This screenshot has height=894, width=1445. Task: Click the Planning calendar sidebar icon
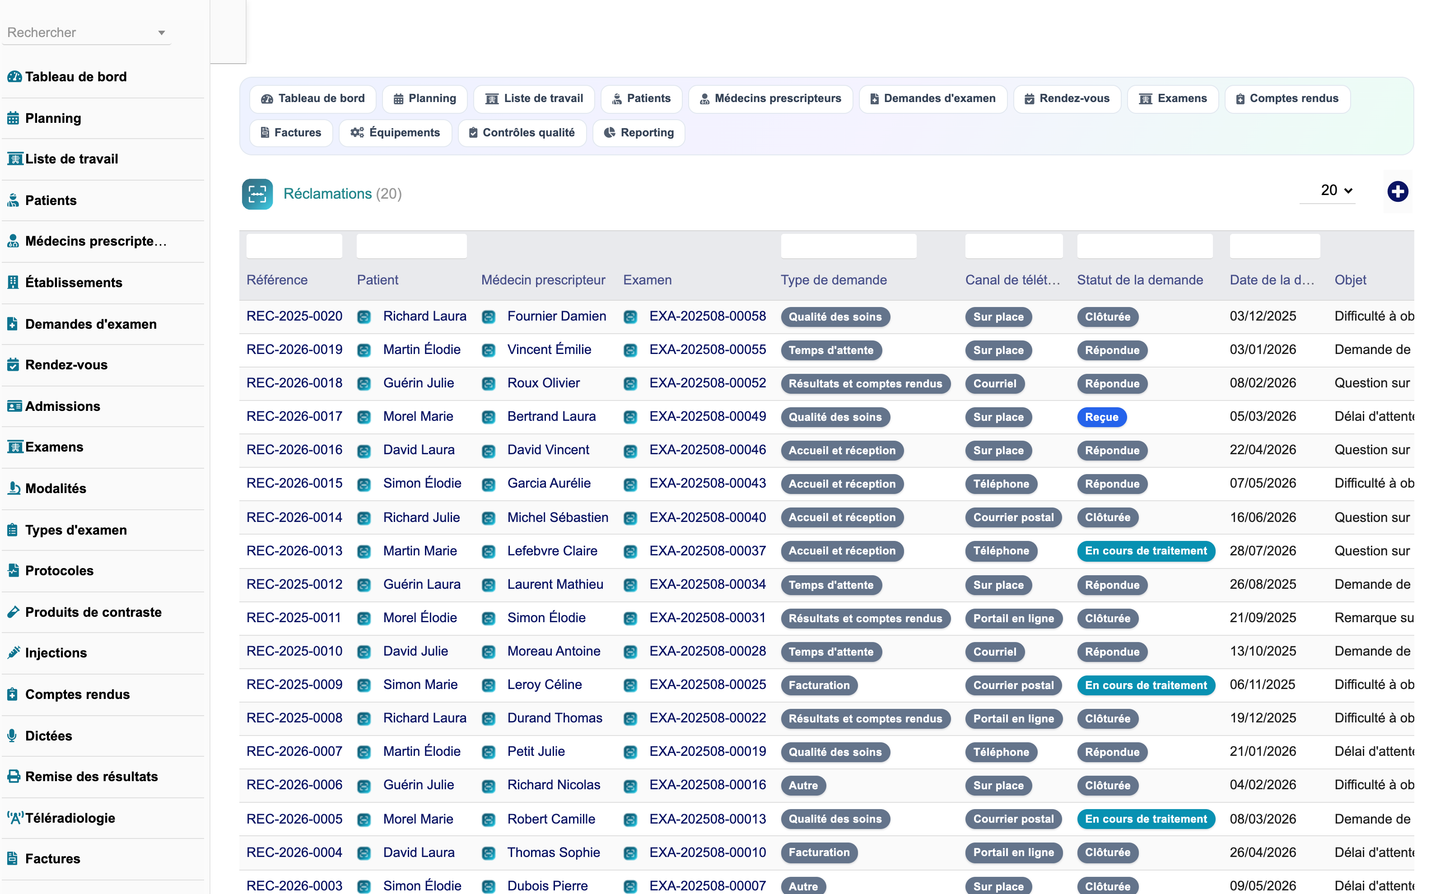point(13,118)
